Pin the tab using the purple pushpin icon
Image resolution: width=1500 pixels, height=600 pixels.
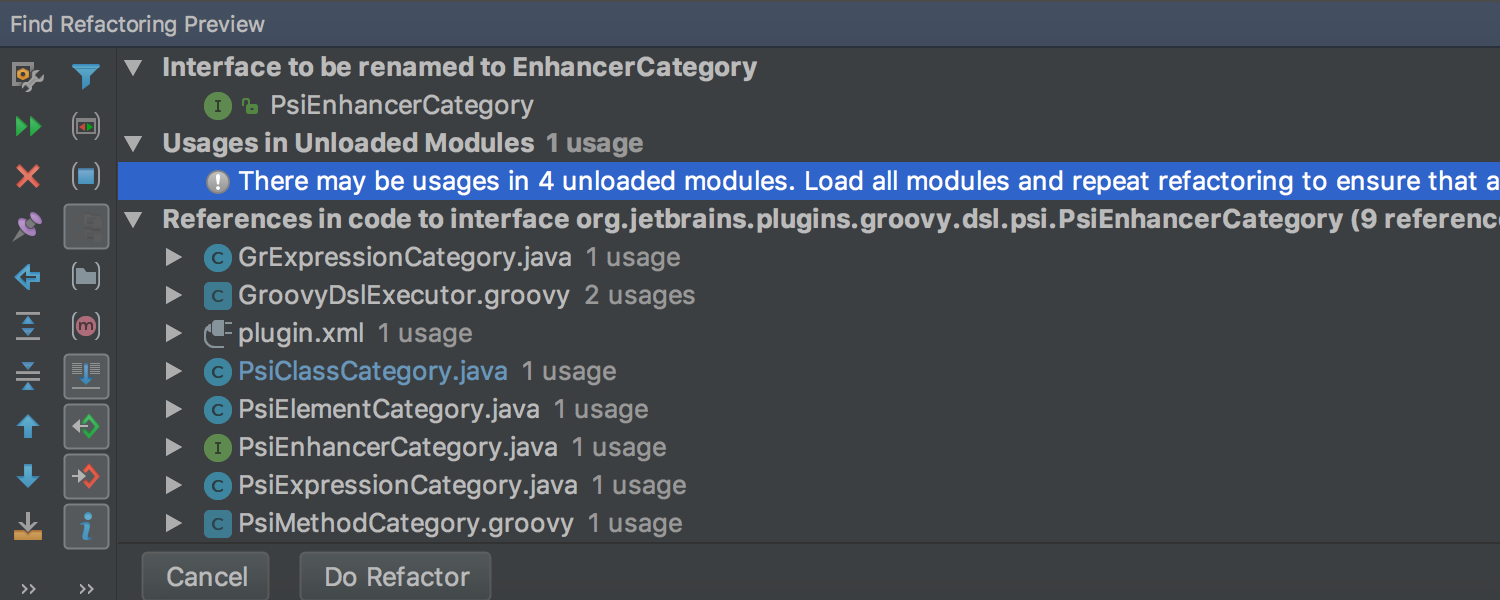[x=28, y=227]
